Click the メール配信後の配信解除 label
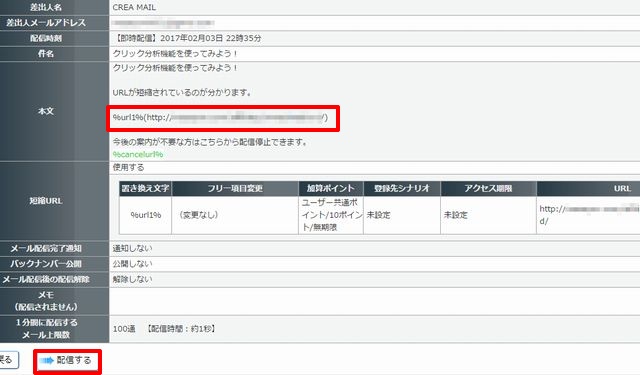This screenshot has width=640, height=375. (x=46, y=280)
